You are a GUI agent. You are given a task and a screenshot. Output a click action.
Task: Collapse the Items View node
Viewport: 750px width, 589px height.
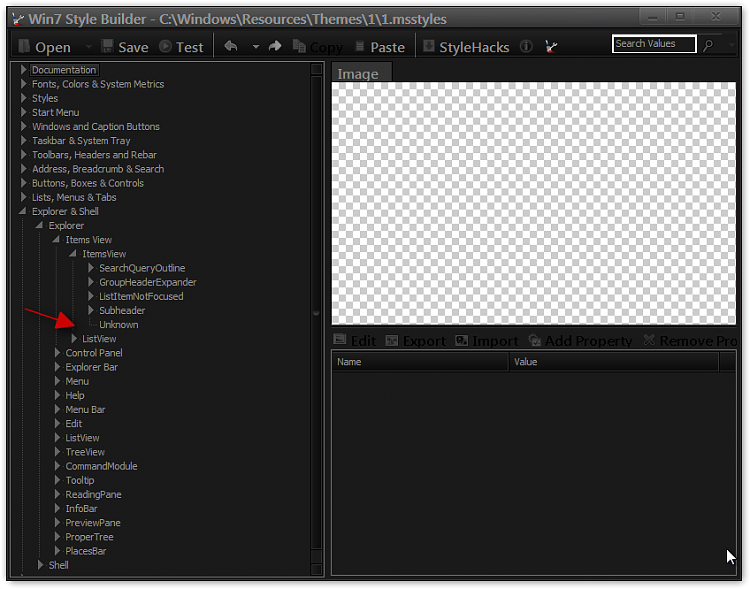[x=56, y=239]
